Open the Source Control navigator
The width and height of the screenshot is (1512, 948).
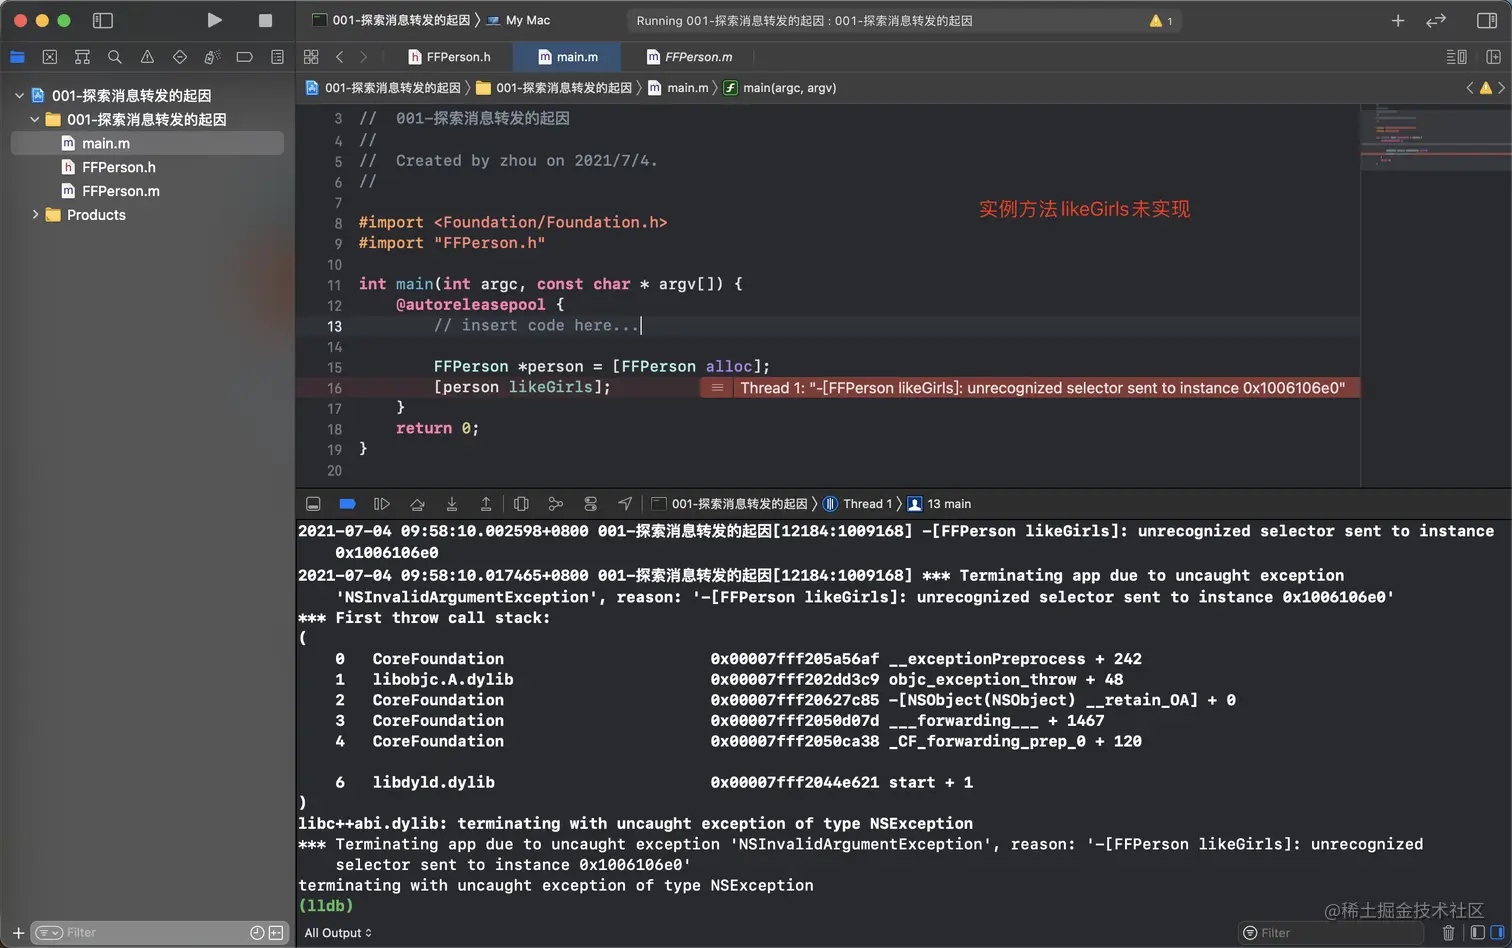[50, 57]
